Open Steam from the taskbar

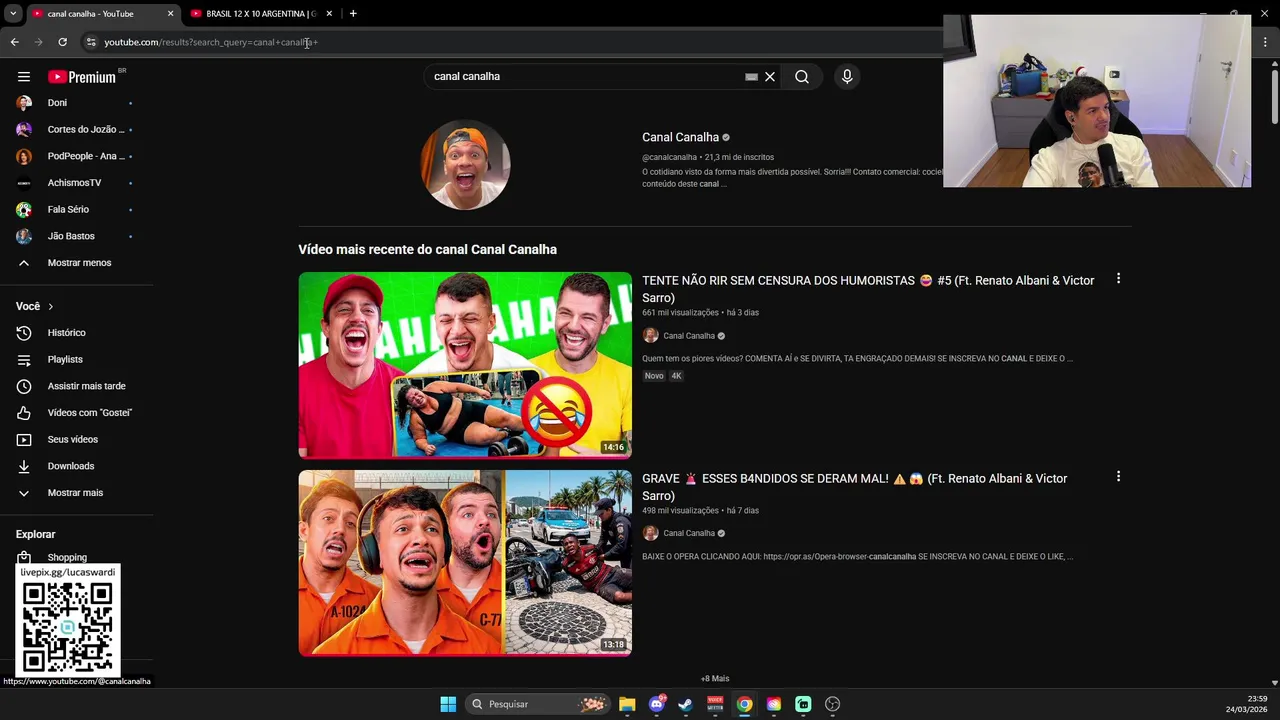(685, 704)
